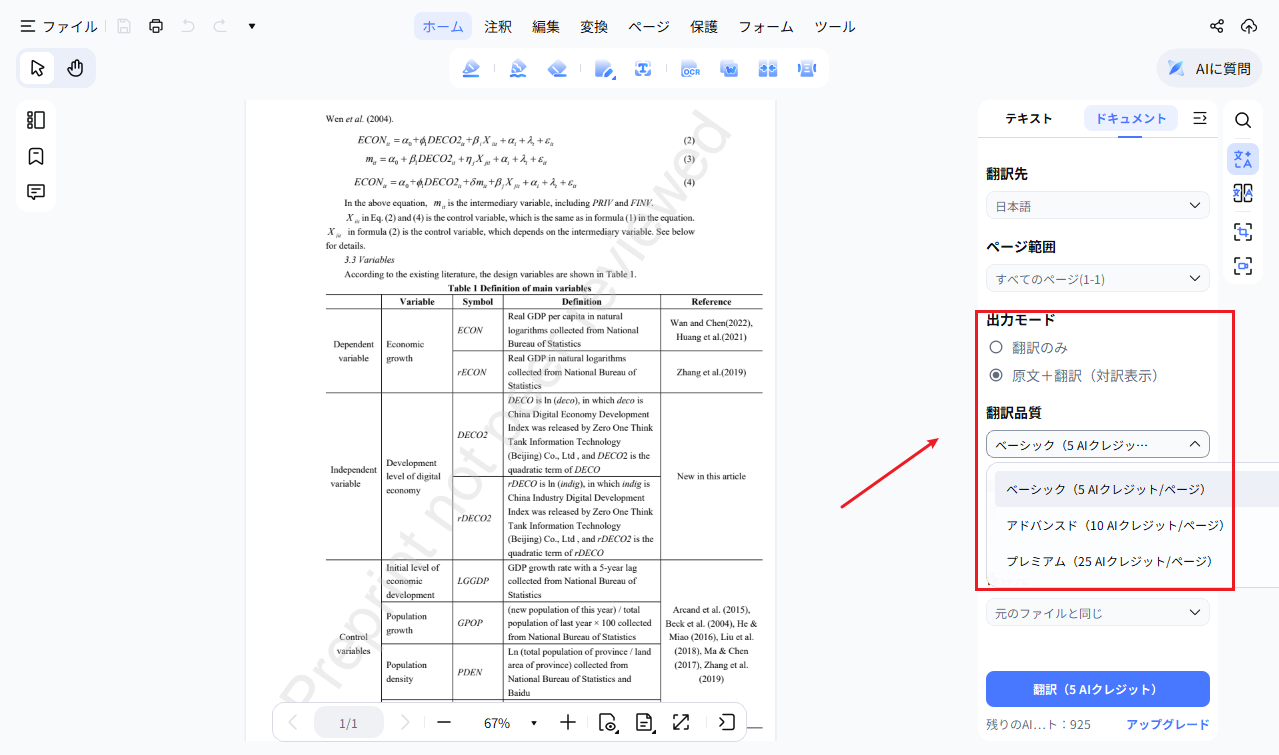Open the zoom percentage dropdown arrow

coord(533,723)
